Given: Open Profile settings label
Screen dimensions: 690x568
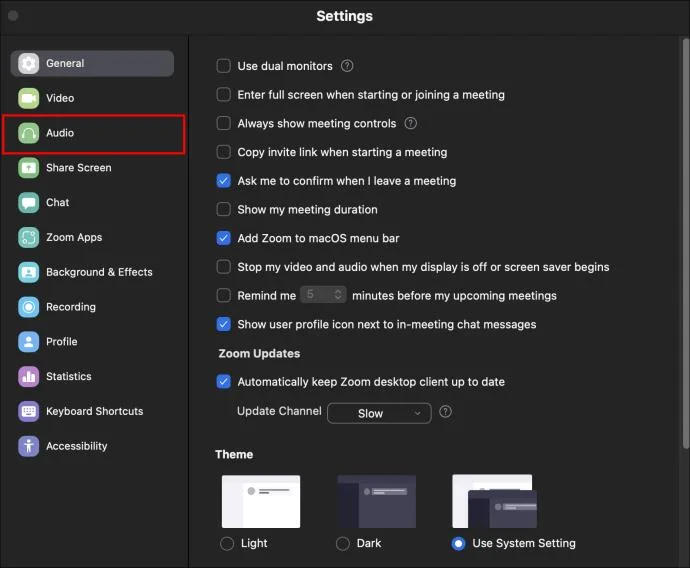Looking at the screenshot, I should pyautogui.click(x=62, y=341).
